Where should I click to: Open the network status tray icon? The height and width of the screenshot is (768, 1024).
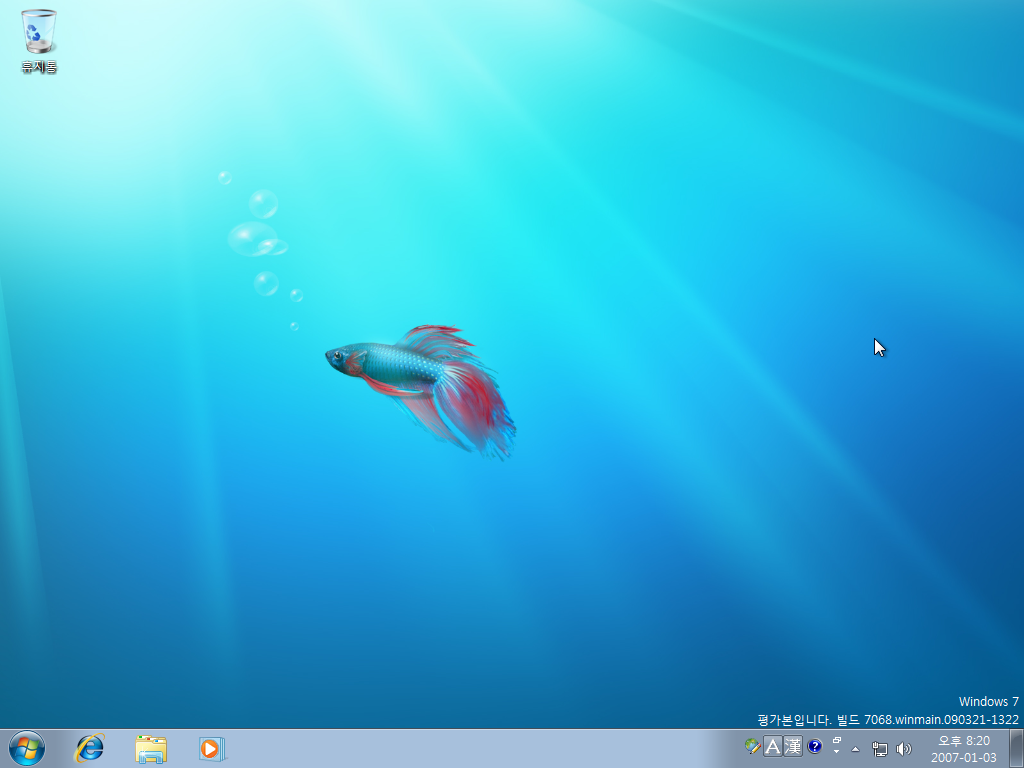(x=880, y=749)
